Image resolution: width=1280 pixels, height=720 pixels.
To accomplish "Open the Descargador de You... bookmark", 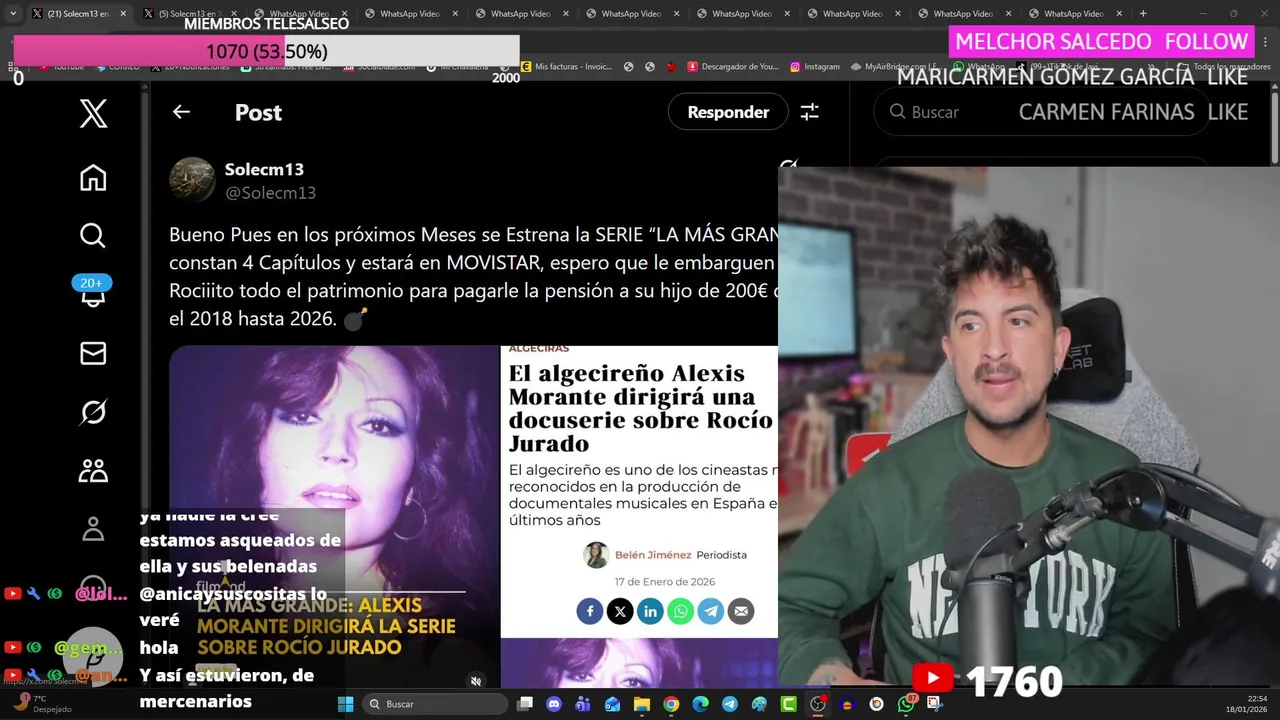I will (x=732, y=66).
